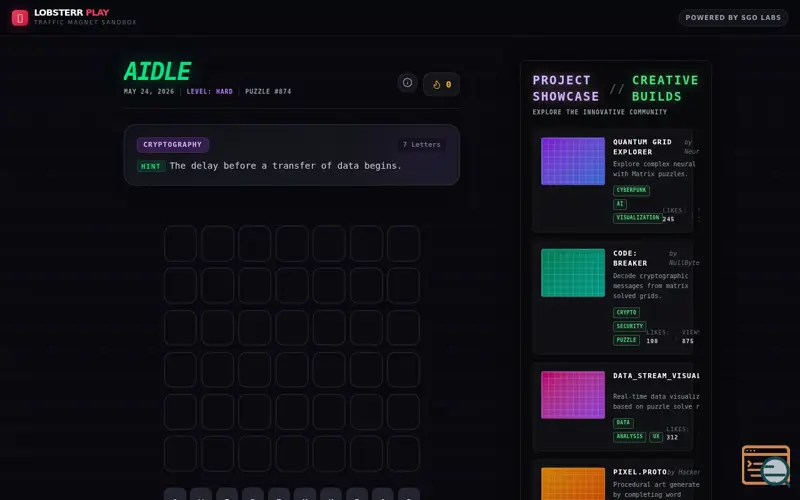The height and width of the screenshot is (500, 800).
Task: Click the DATA tag
Action: 623,423
